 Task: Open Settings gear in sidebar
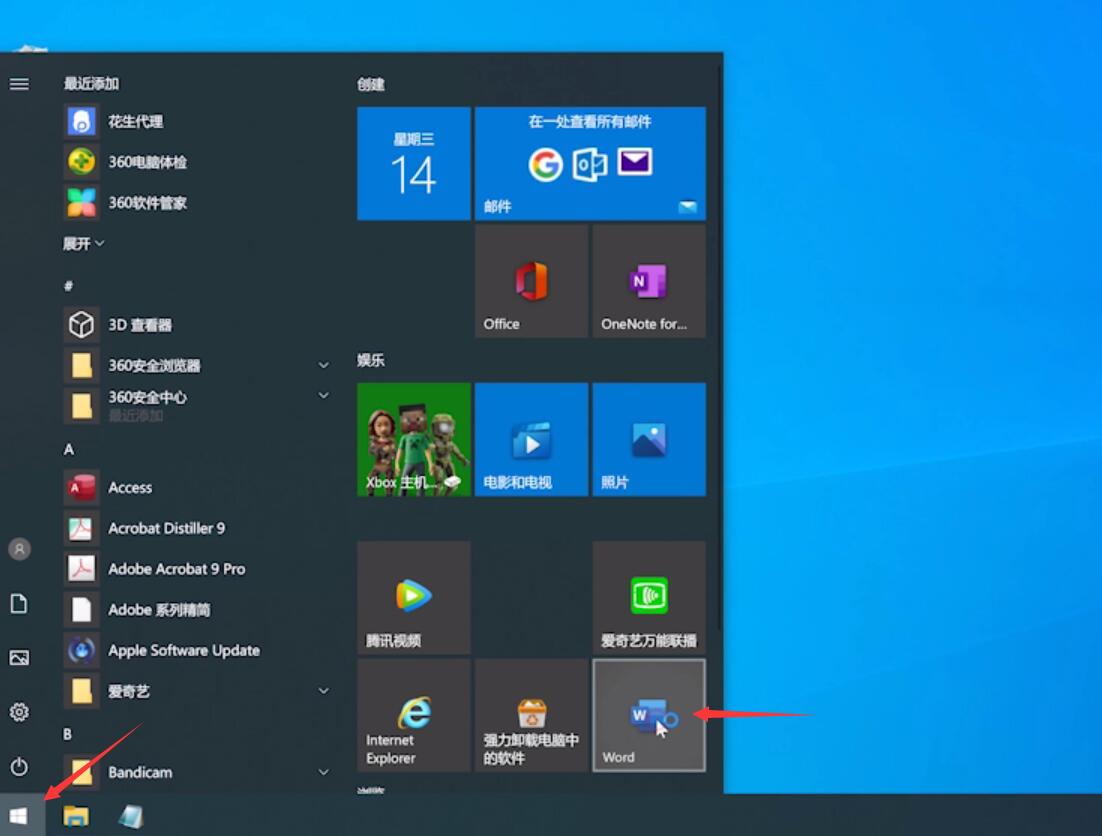click(x=20, y=712)
